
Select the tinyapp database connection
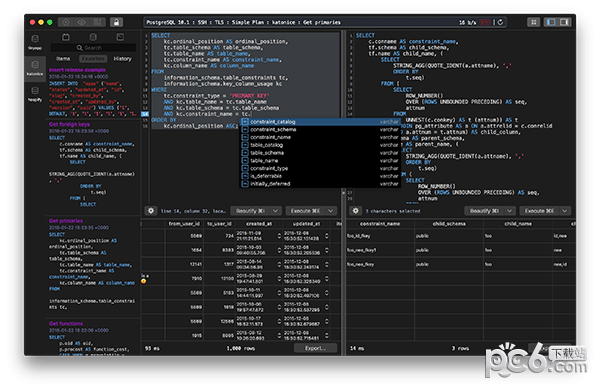[35, 42]
